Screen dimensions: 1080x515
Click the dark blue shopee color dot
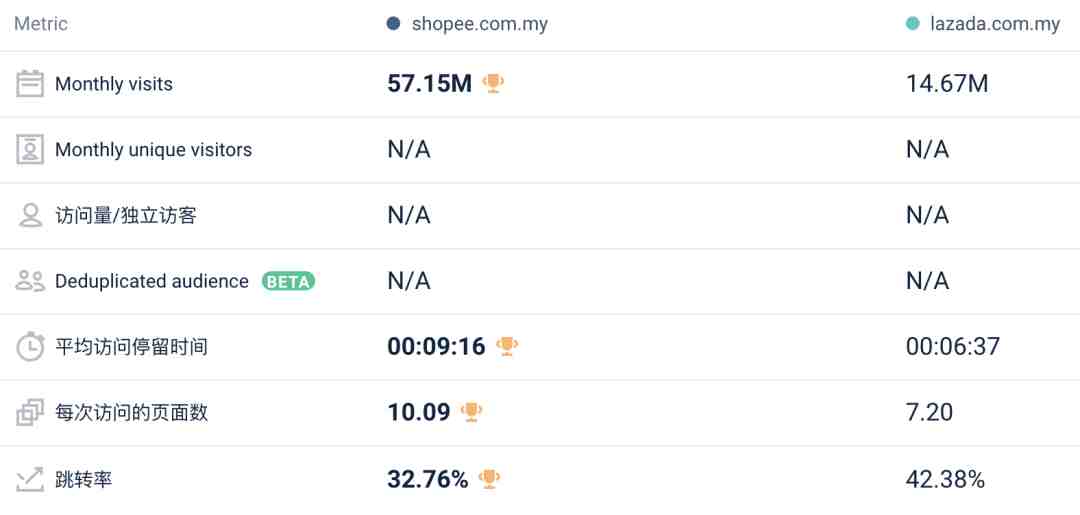[393, 24]
